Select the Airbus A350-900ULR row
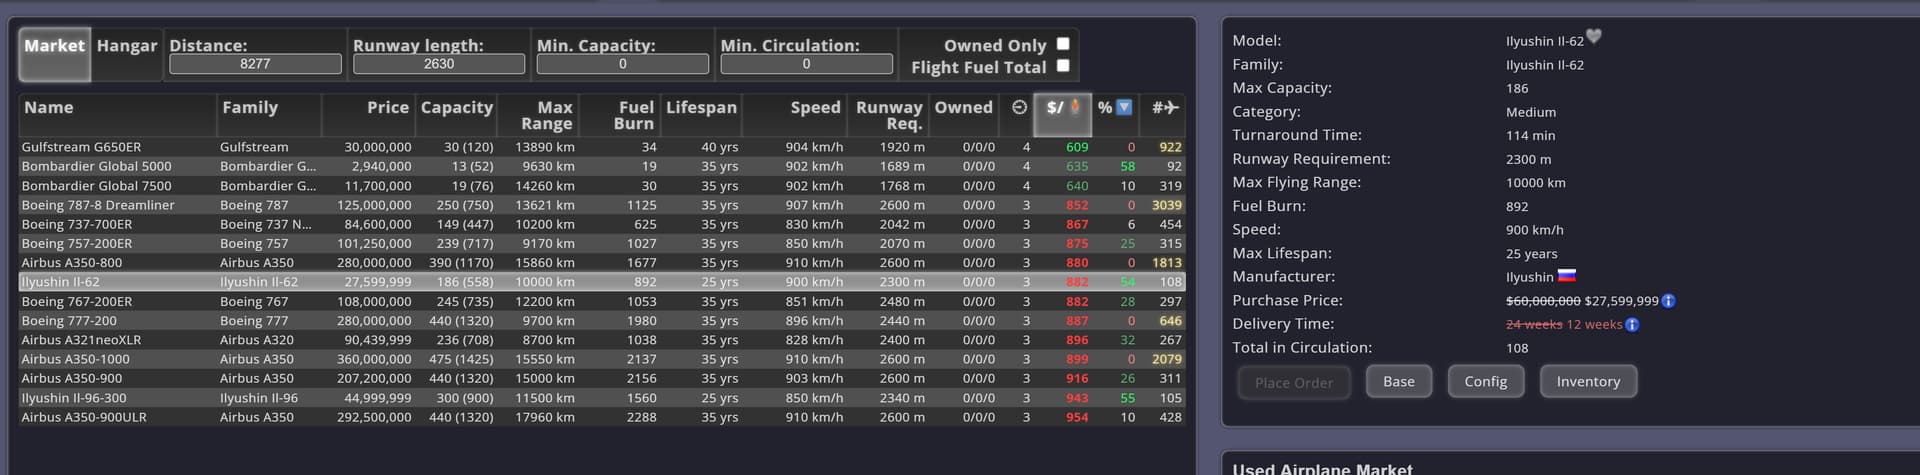The width and height of the screenshot is (1920, 475). 602,417
